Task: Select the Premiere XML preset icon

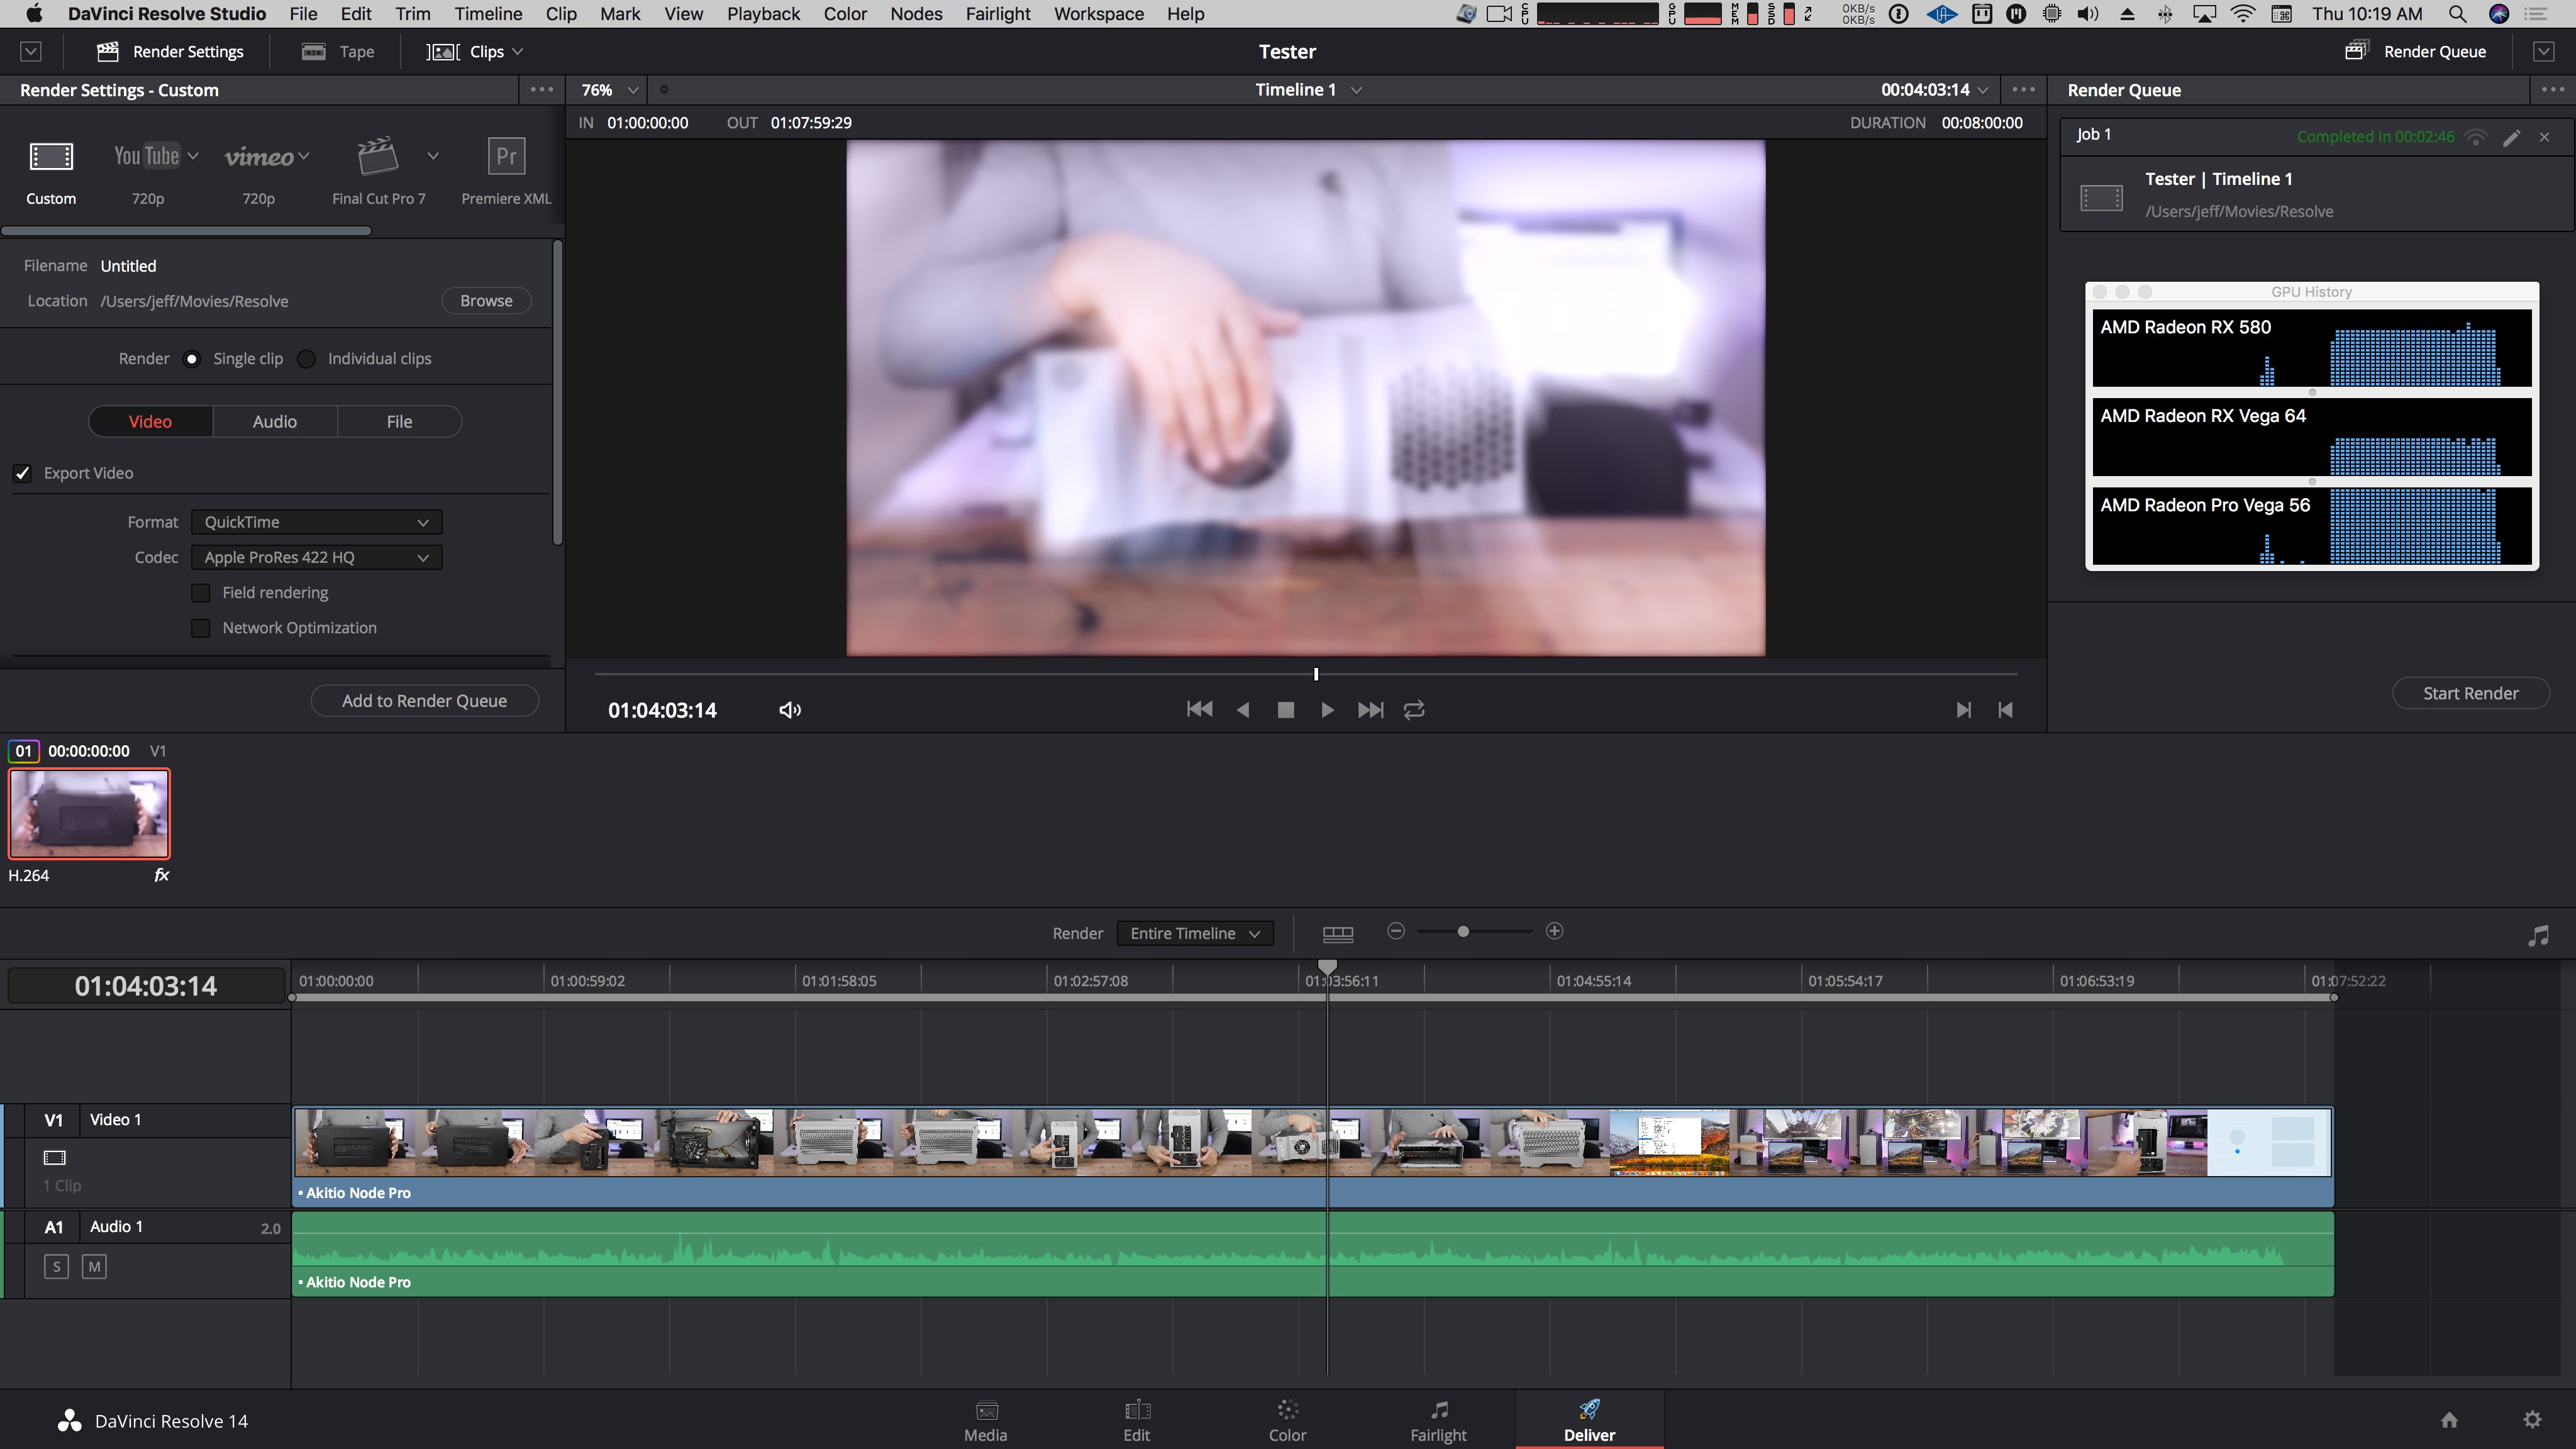Action: (506, 157)
